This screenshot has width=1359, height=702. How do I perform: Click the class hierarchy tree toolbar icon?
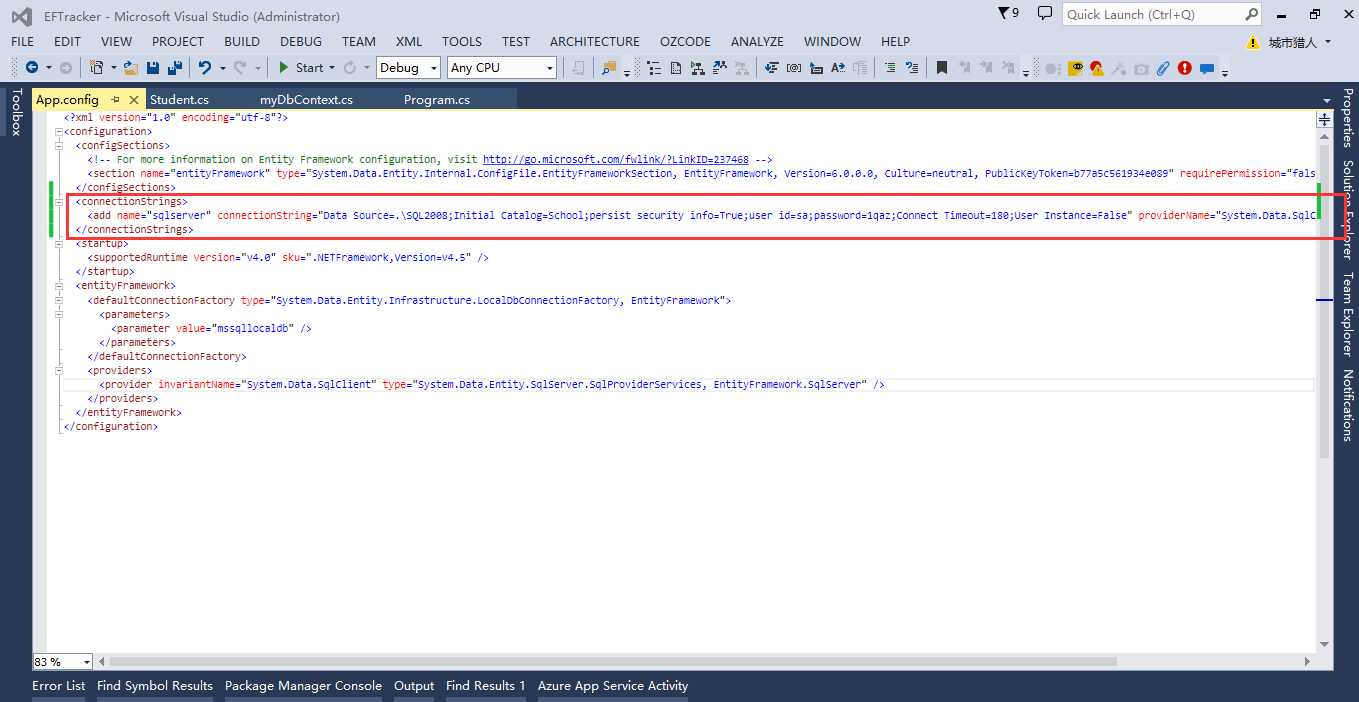pos(697,67)
